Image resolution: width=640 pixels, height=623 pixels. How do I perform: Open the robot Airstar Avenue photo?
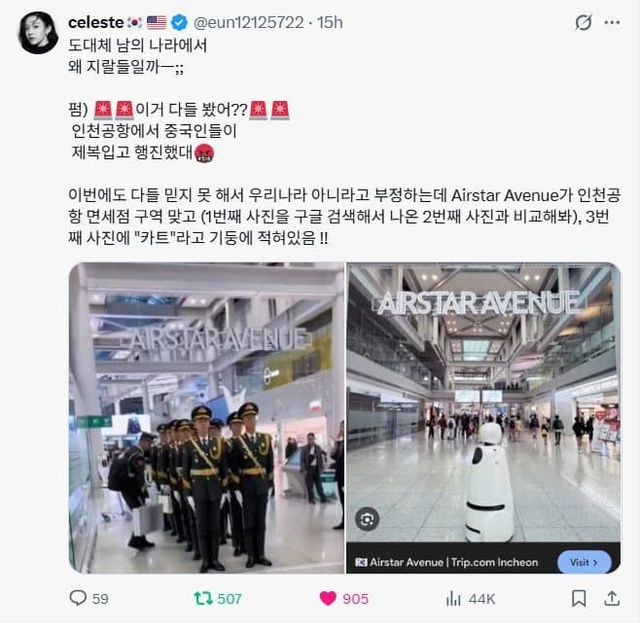484,402
